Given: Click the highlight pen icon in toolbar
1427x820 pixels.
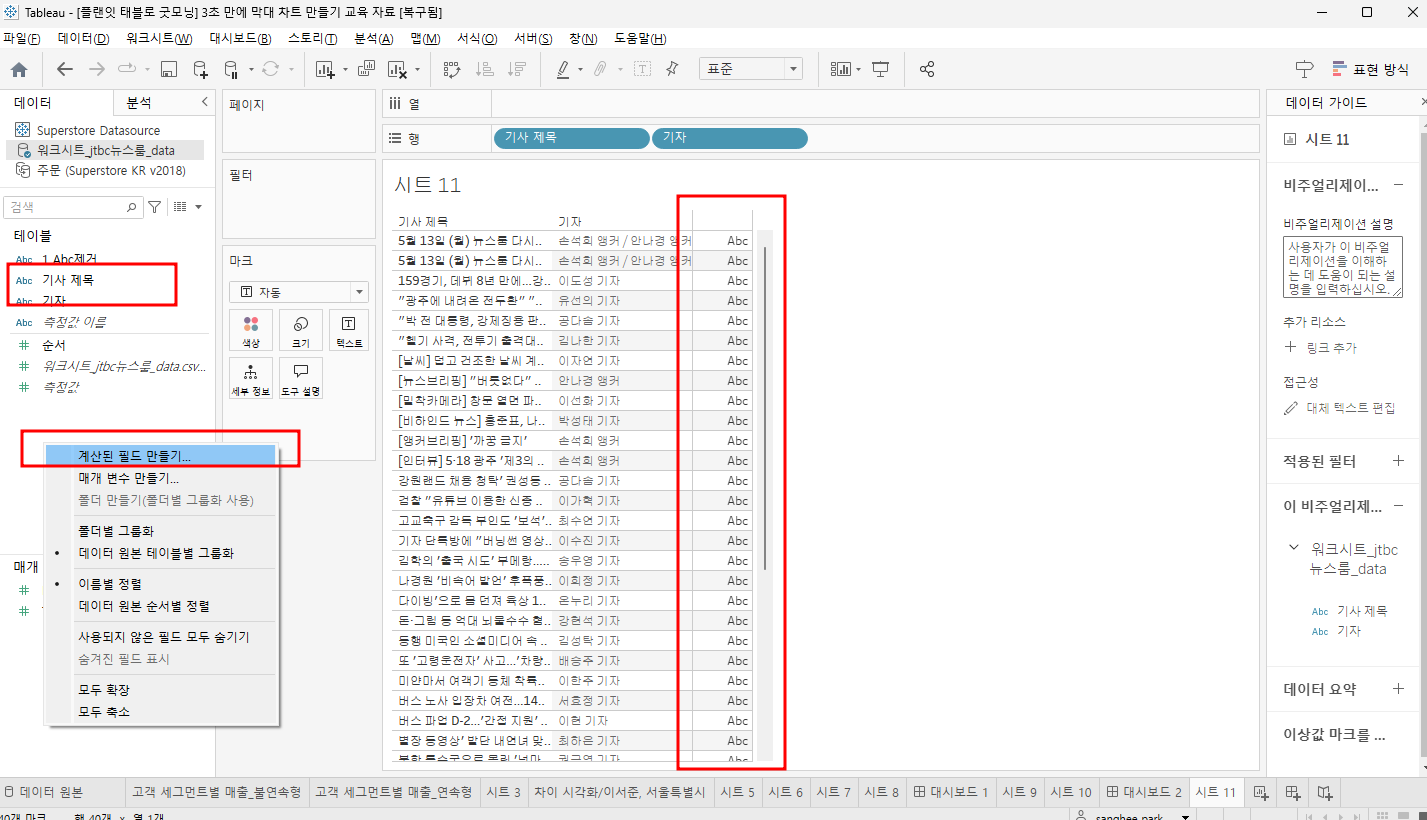Looking at the screenshot, I should tap(562, 69).
